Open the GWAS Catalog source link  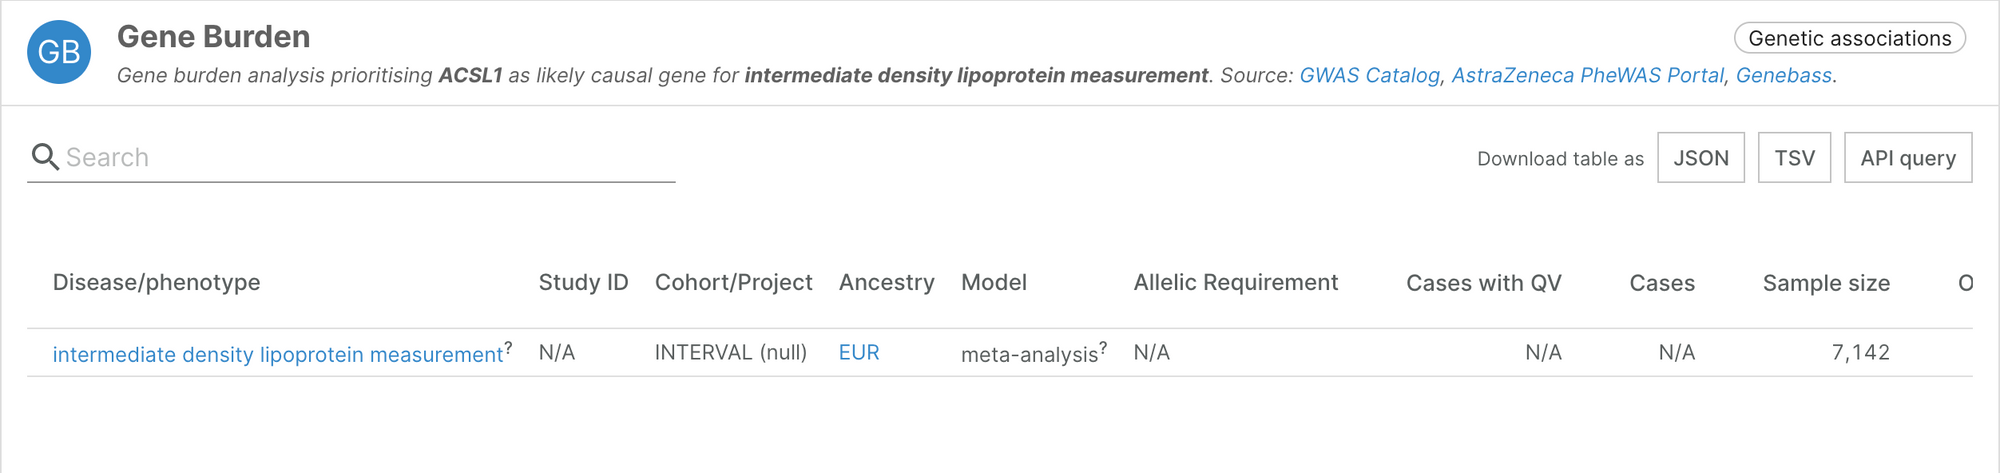pyautogui.click(x=1369, y=76)
